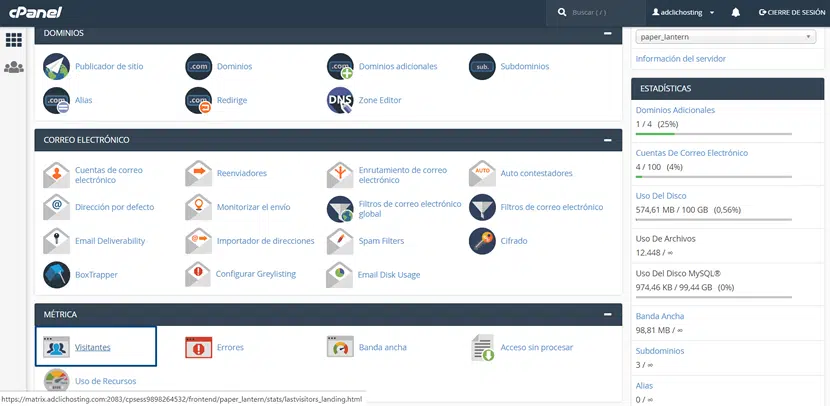Click the Cifrado key icon
The image size is (830, 406).
point(483,241)
